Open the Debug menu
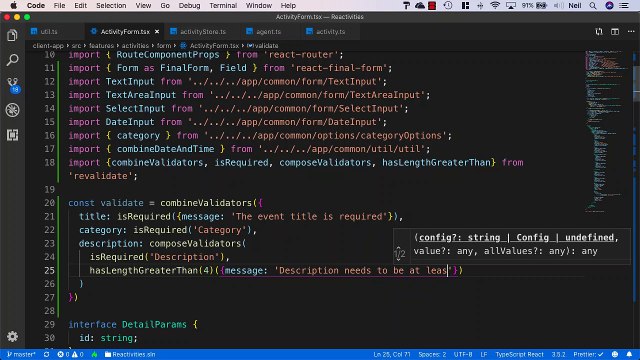Image resolution: width=640 pixels, height=360 pixels. click(x=189, y=5)
